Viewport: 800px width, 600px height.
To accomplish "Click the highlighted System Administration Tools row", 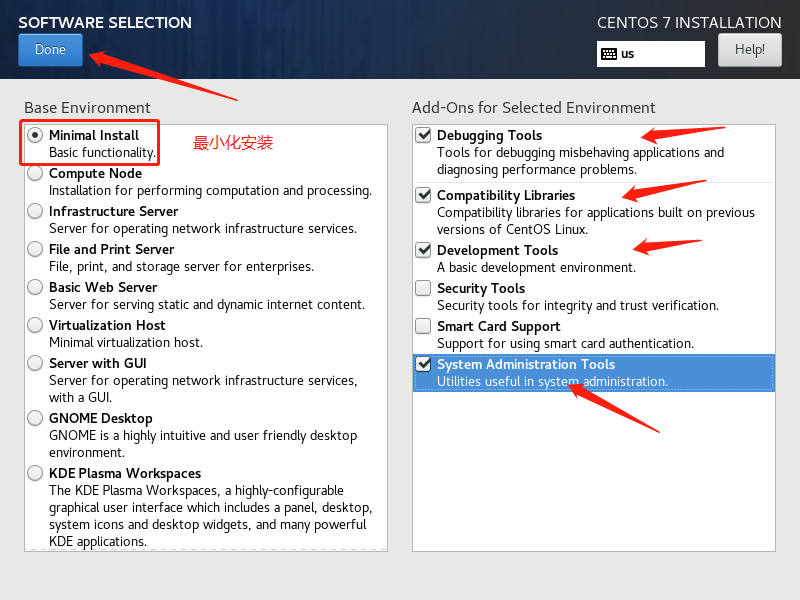I will coord(594,373).
